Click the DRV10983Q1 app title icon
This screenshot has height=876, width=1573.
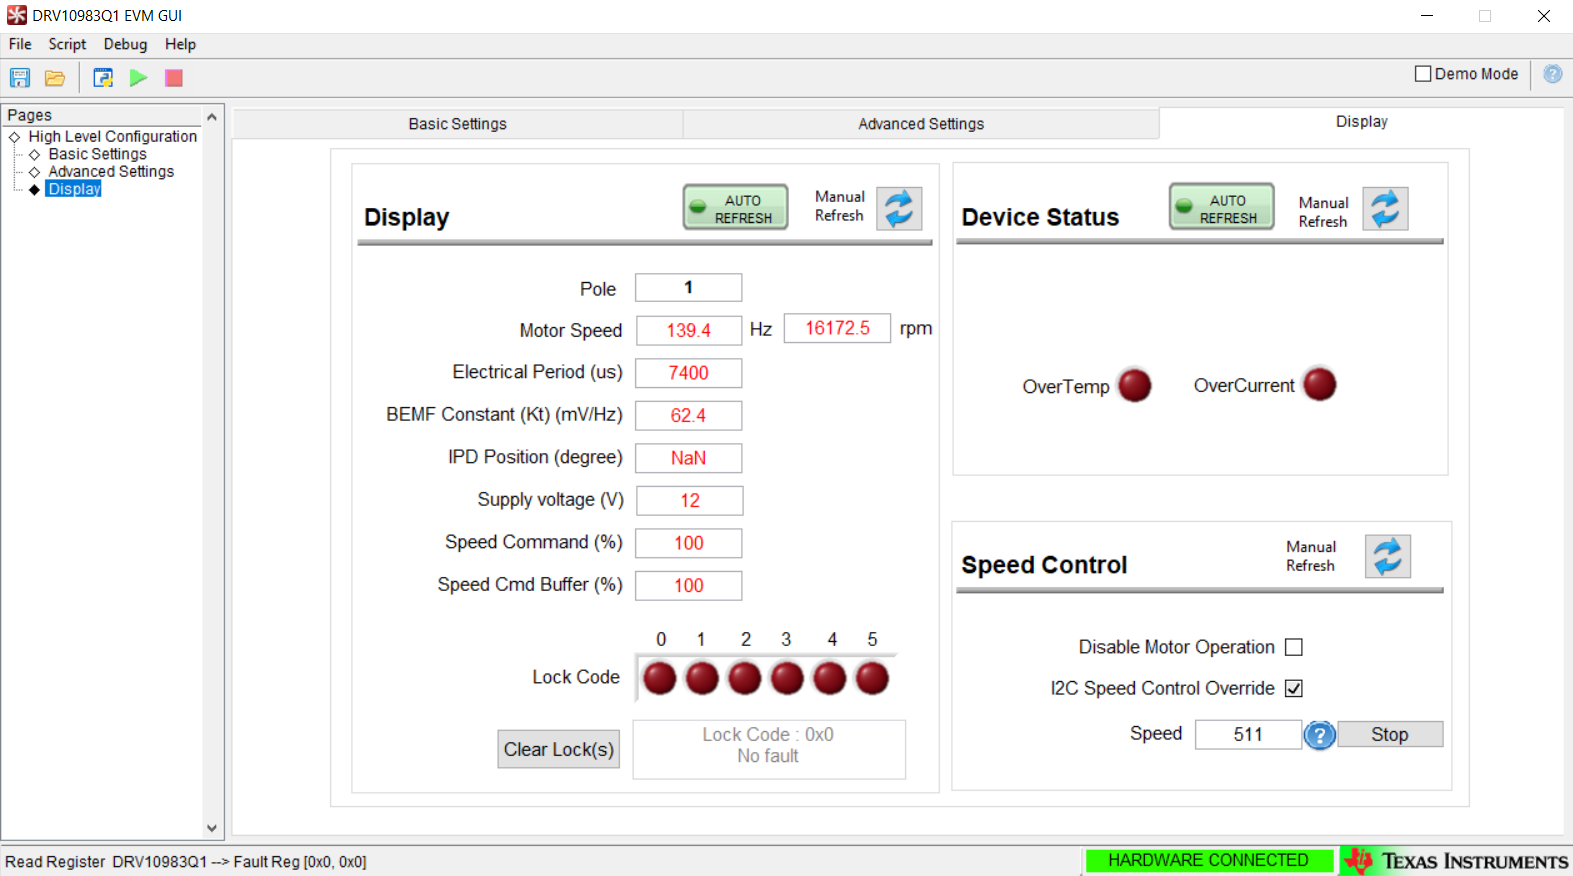click(17, 15)
